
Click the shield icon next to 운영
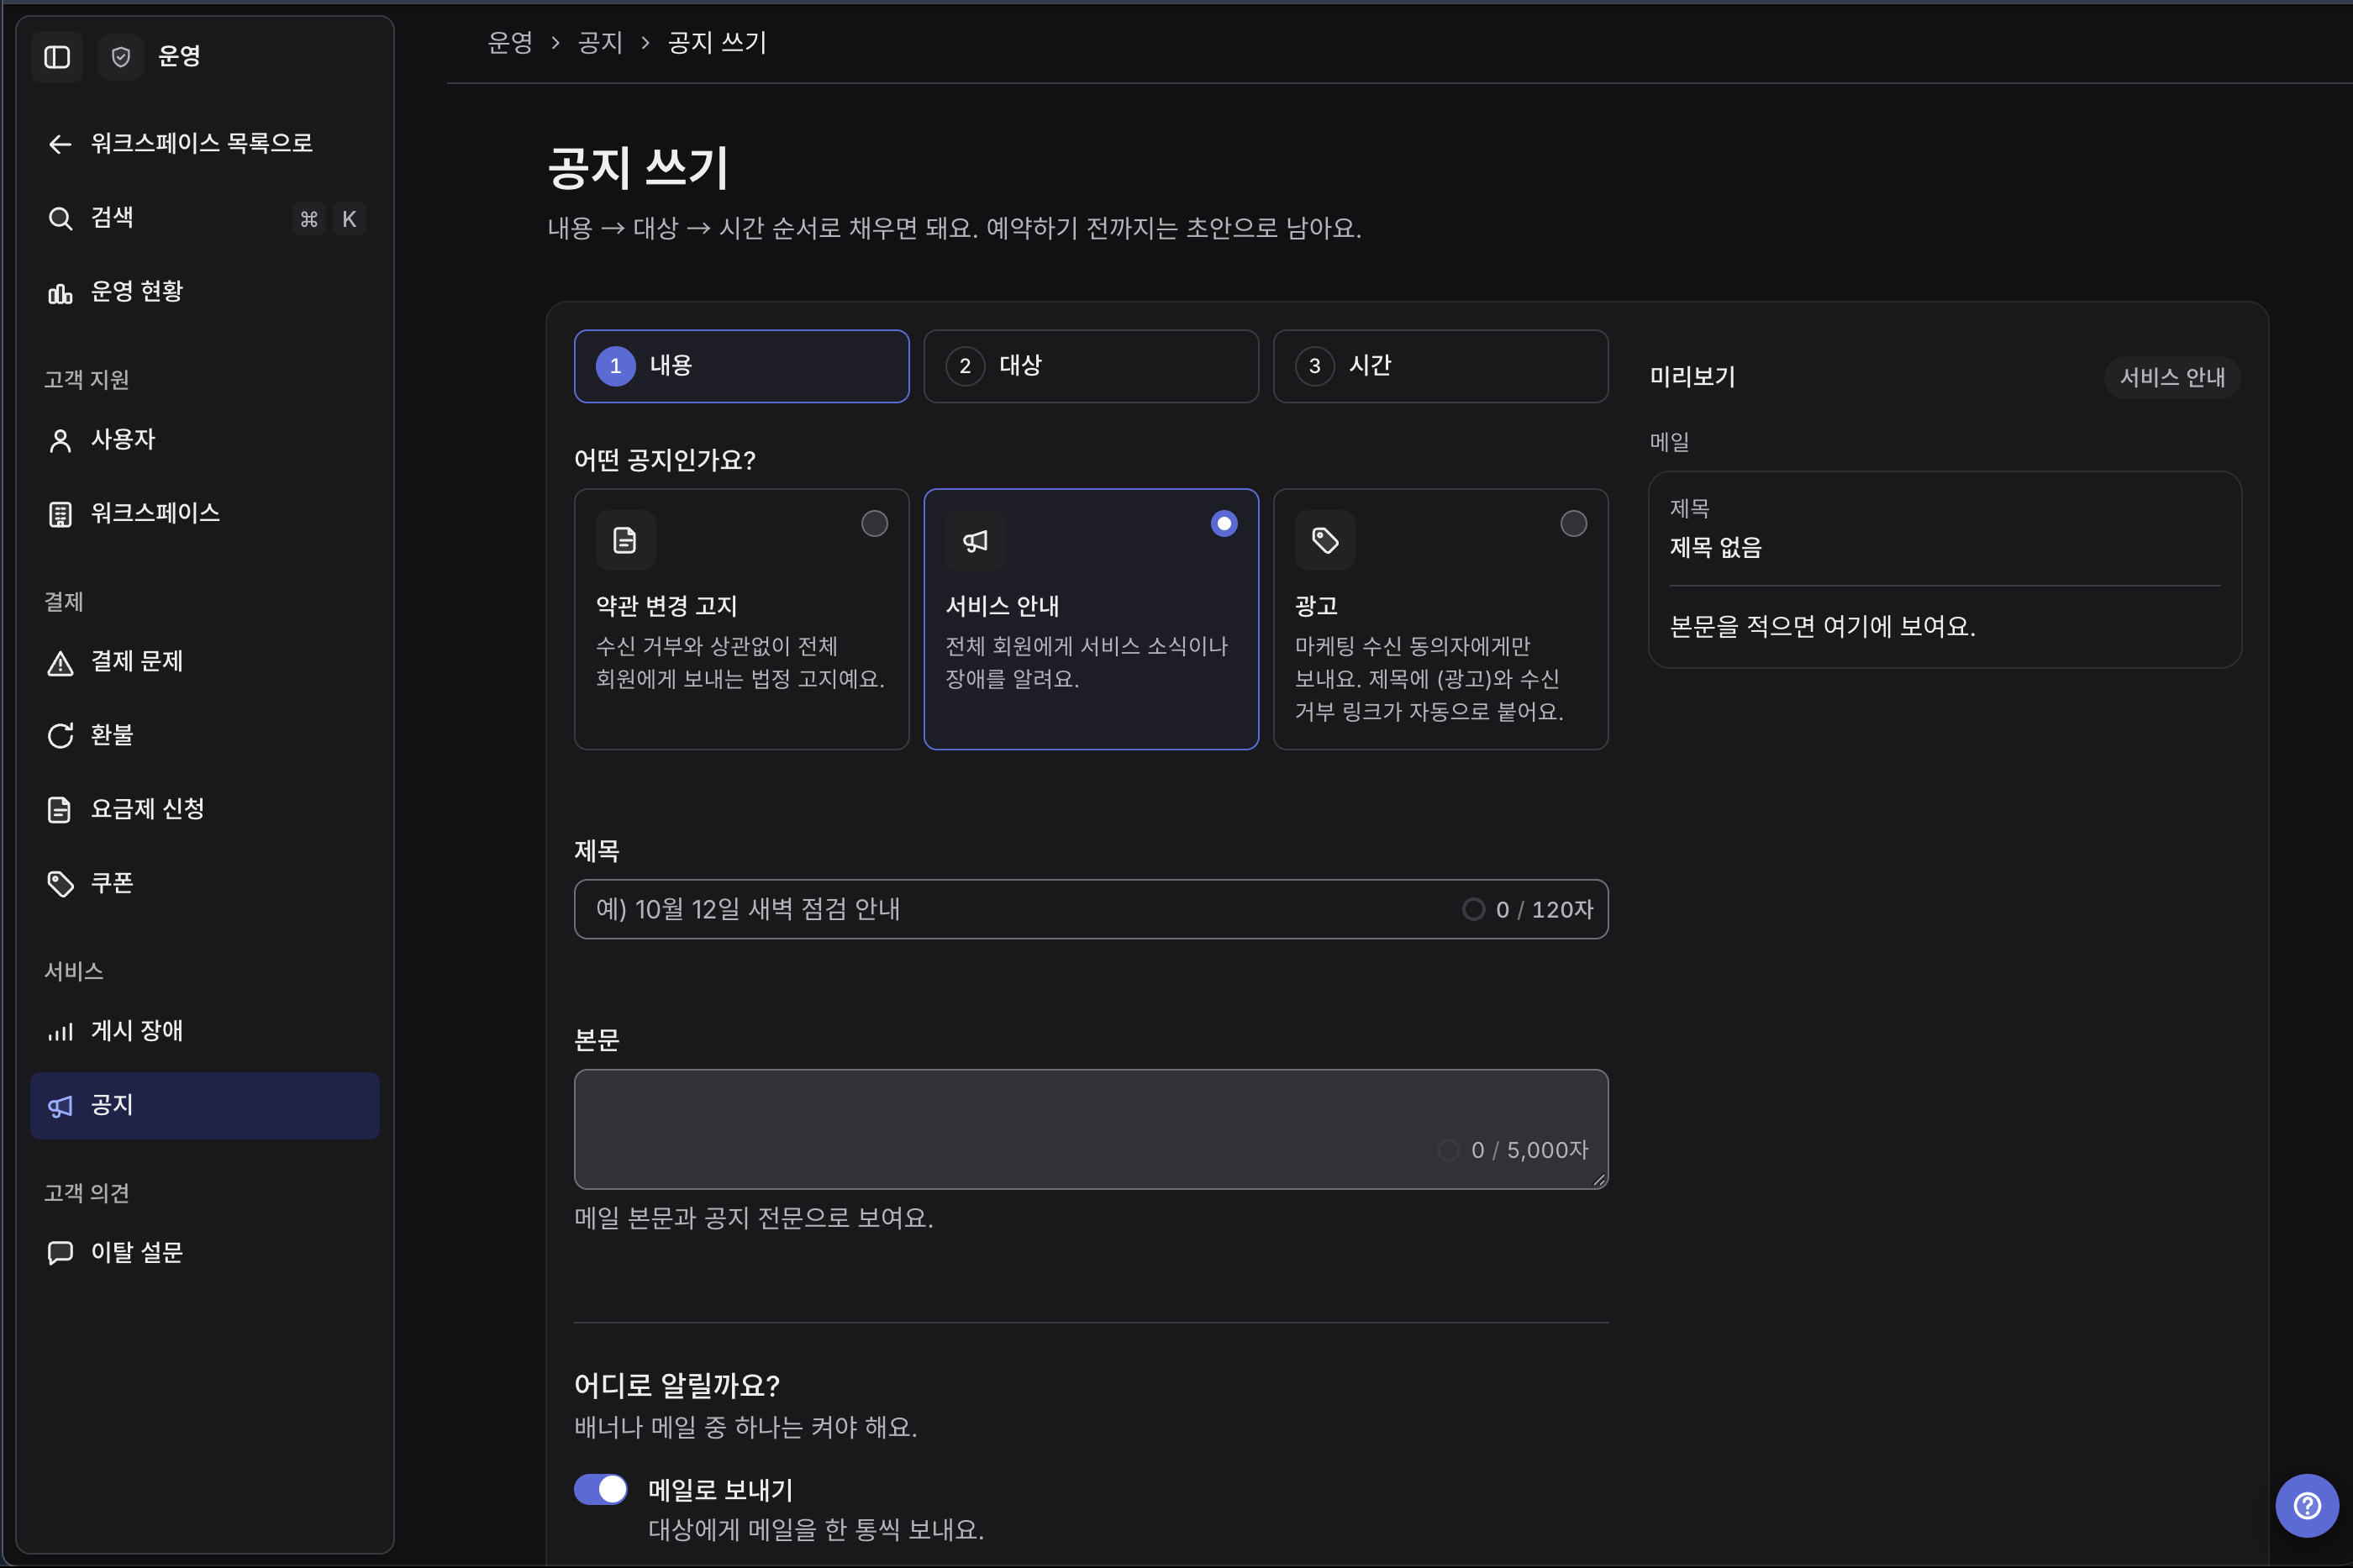[121, 57]
